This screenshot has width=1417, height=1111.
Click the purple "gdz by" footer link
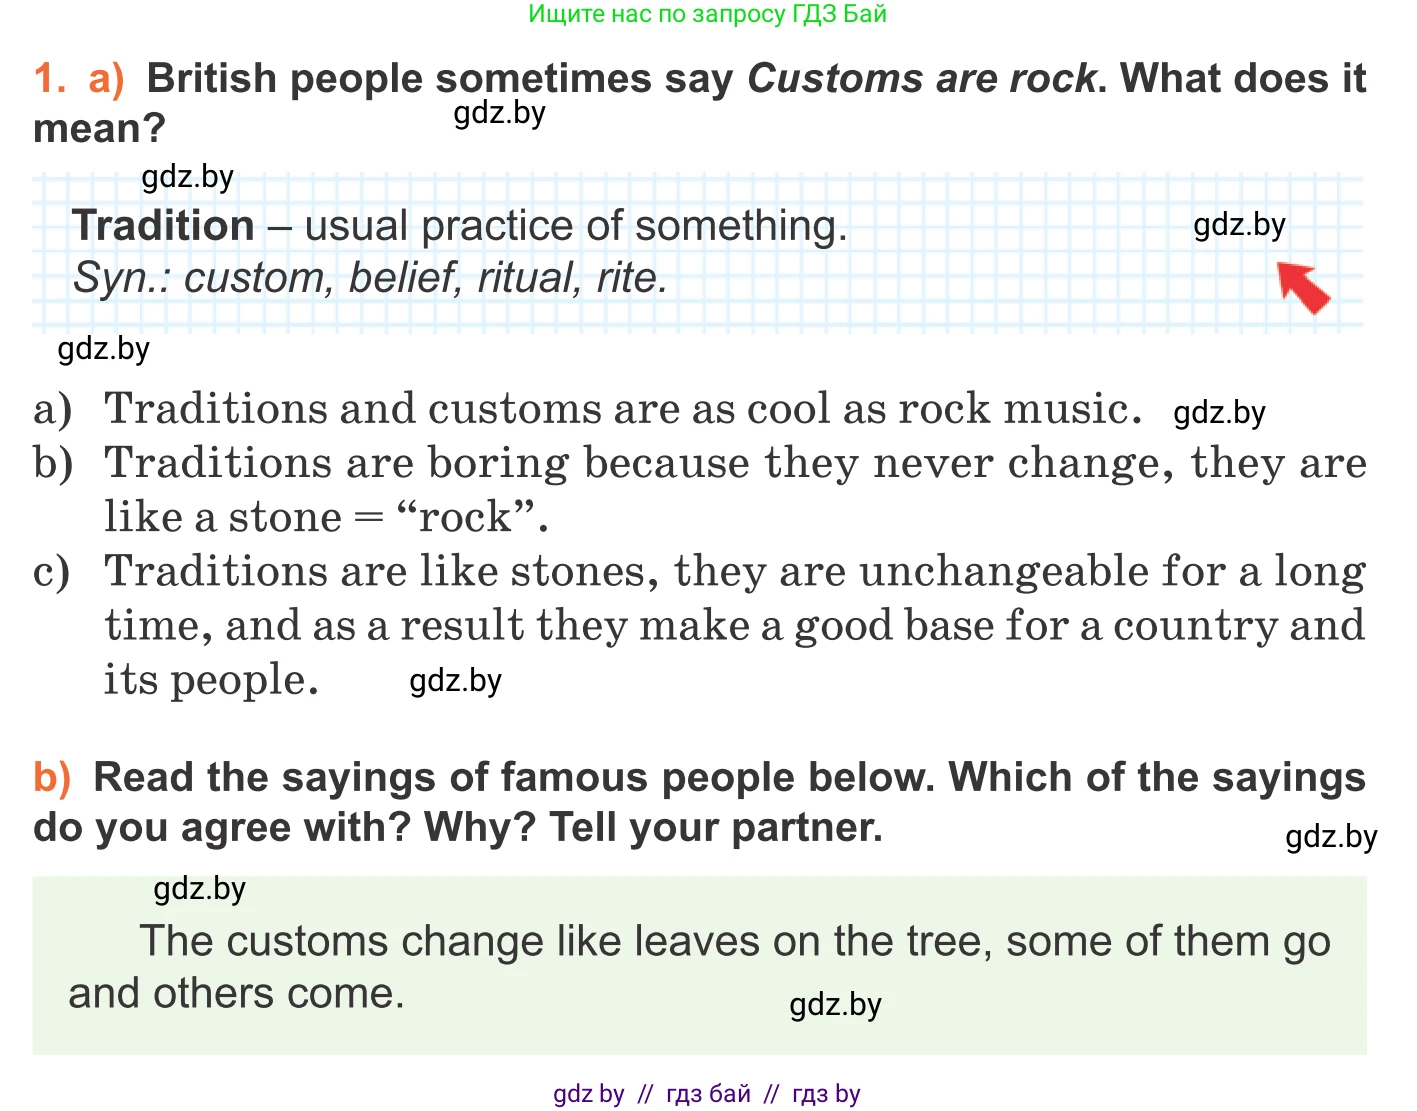[x=589, y=1094]
